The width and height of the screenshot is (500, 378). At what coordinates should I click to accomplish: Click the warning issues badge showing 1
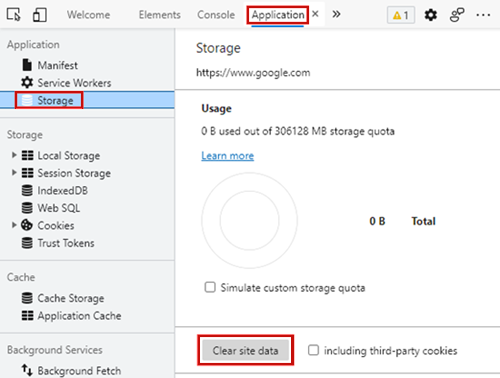click(401, 15)
